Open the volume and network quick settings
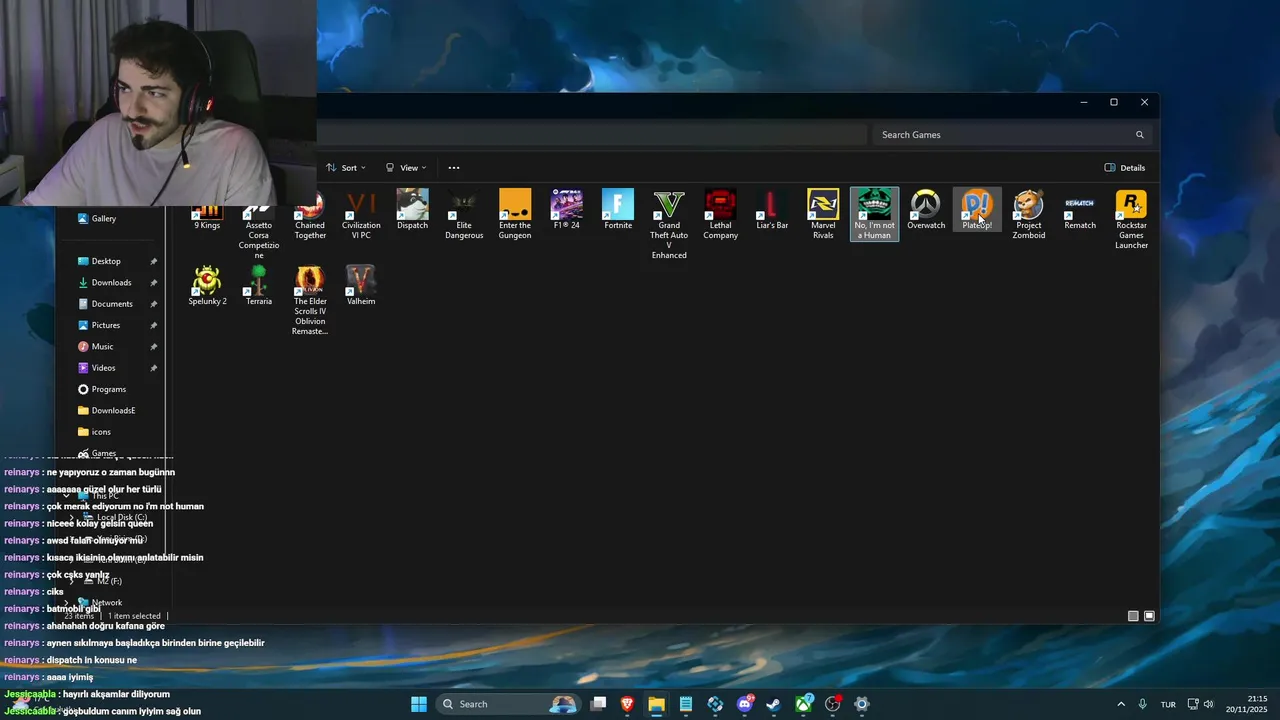This screenshot has width=1280, height=720. click(x=1200, y=704)
